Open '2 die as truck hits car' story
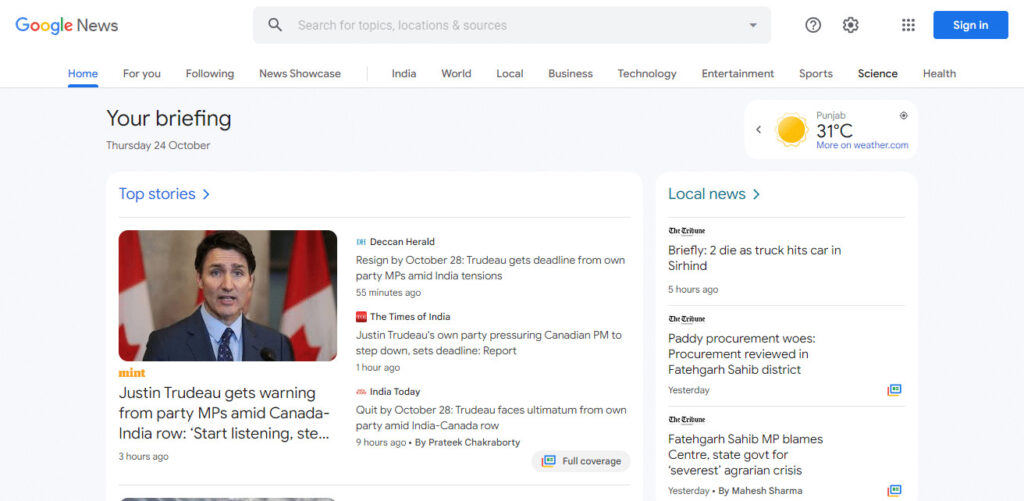This screenshot has height=501, width=1024. pyautogui.click(x=754, y=258)
